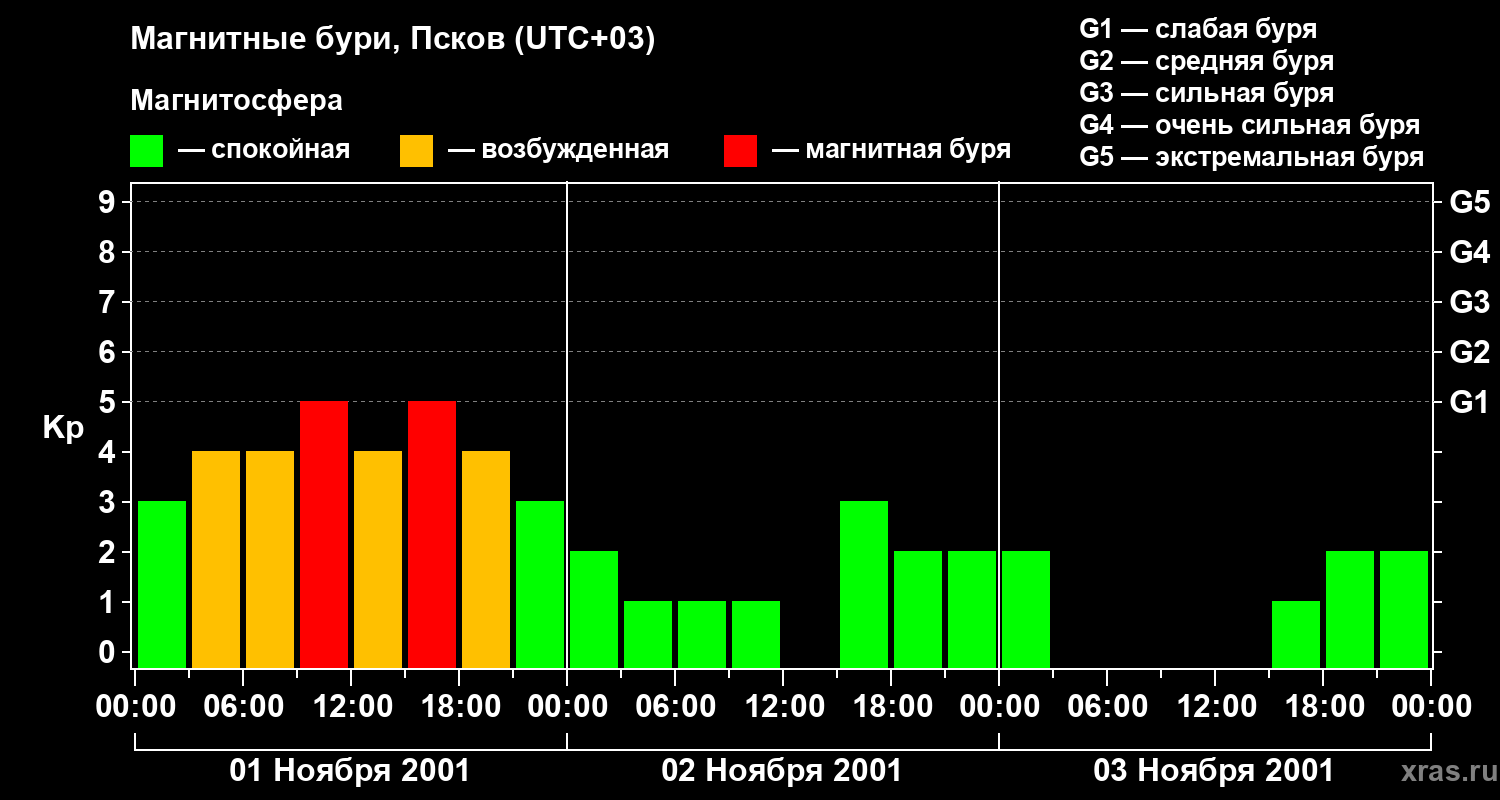Click the 09:00–12:00 red bar on 01 Ноября
Viewport: 1500px width, 800px height.
pos(324,534)
